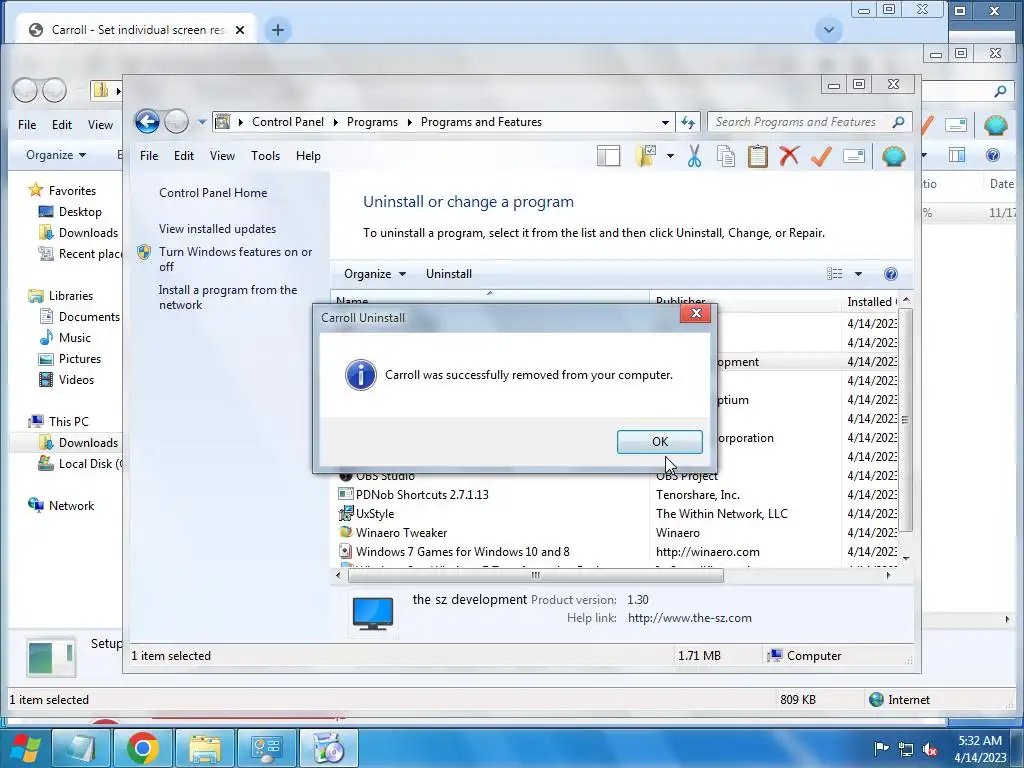Close the Carroll browser tab
The width and height of the screenshot is (1024, 768).
tap(240, 30)
